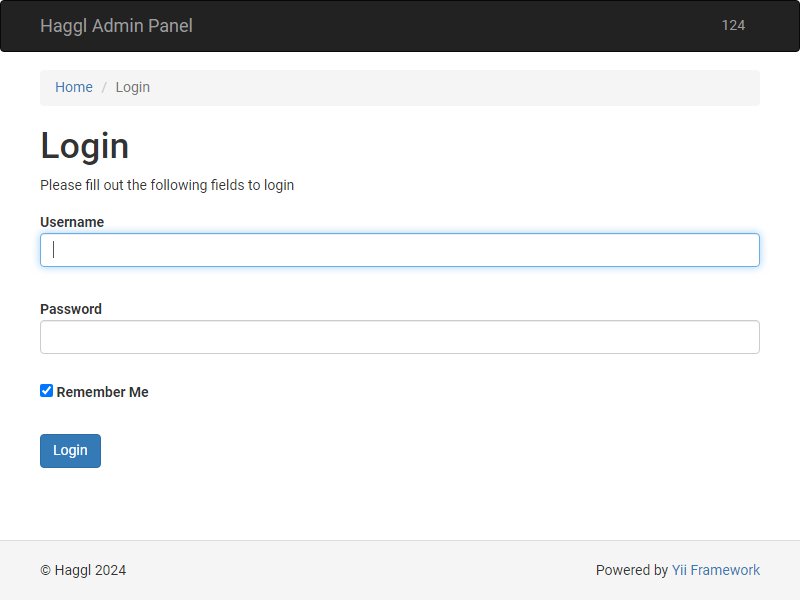Select the © Haggl 2024 footer text
The image size is (800, 600).
[x=83, y=570]
